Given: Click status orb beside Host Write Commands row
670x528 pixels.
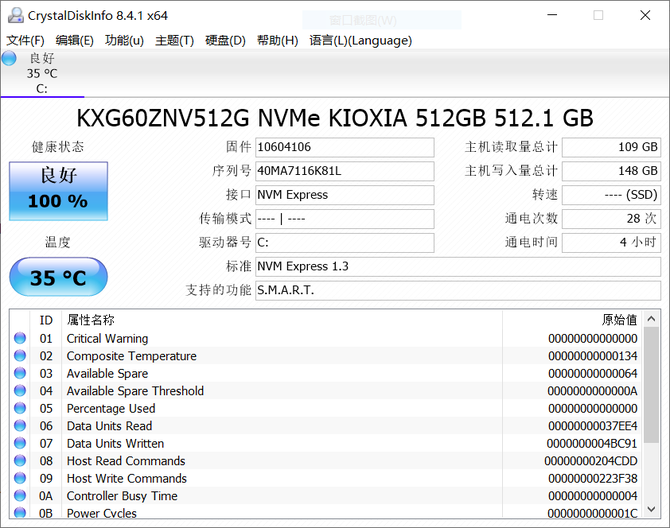Looking at the screenshot, I should pos(20,479).
